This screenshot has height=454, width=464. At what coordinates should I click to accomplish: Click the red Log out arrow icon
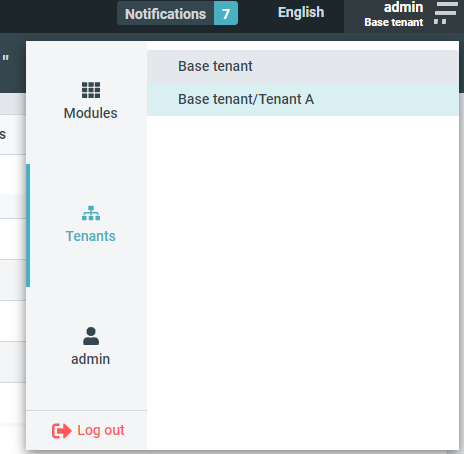(x=62, y=431)
